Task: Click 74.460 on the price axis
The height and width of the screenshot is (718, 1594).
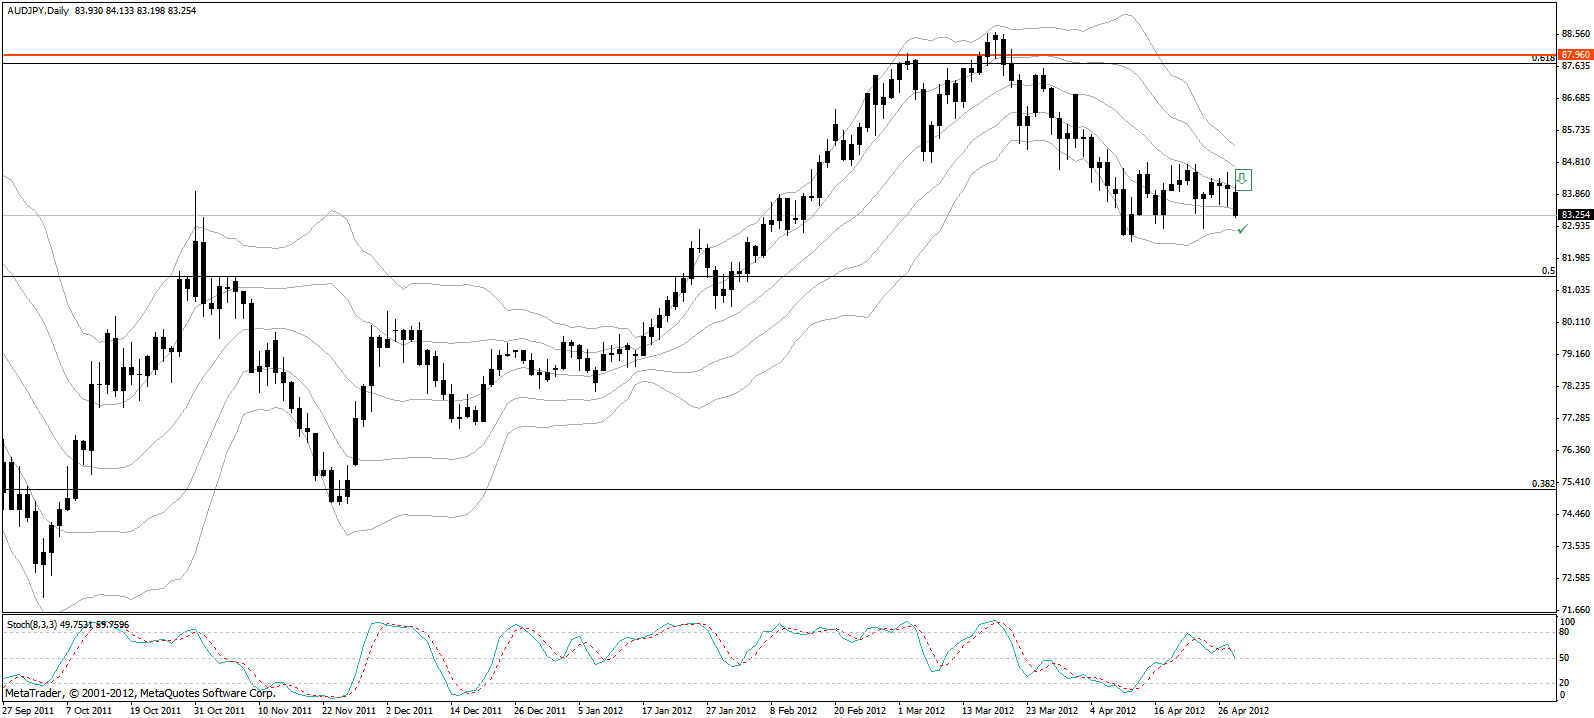Action: [x=1576, y=514]
